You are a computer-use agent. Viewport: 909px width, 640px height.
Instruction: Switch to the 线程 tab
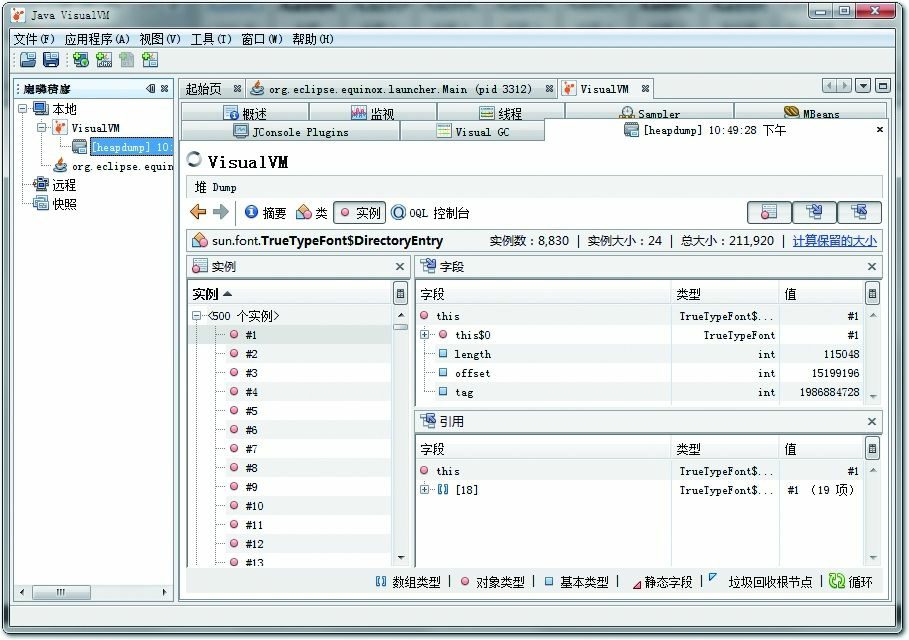(501, 113)
